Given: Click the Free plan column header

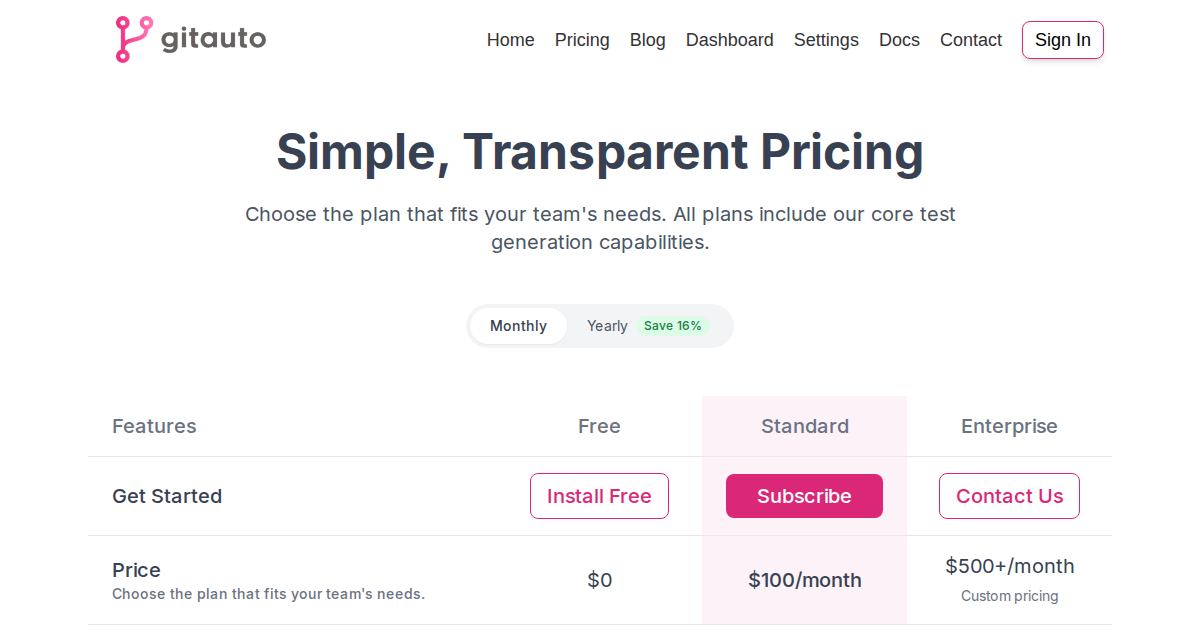Looking at the screenshot, I should pos(599,426).
